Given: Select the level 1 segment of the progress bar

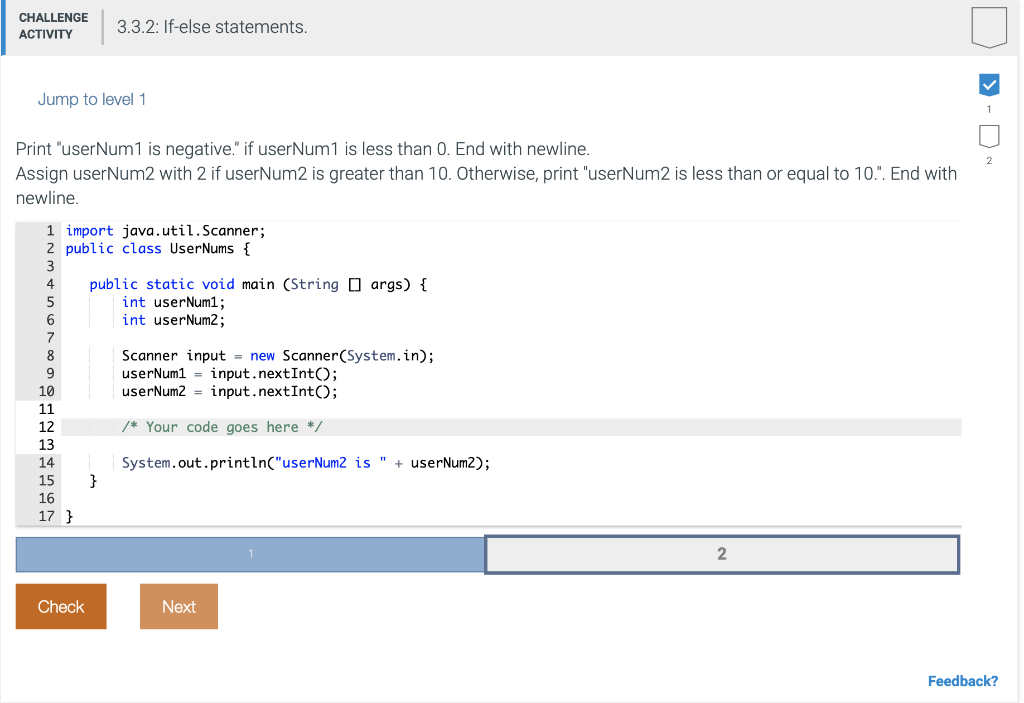Looking at the screenshot, I should click(249, 554).
